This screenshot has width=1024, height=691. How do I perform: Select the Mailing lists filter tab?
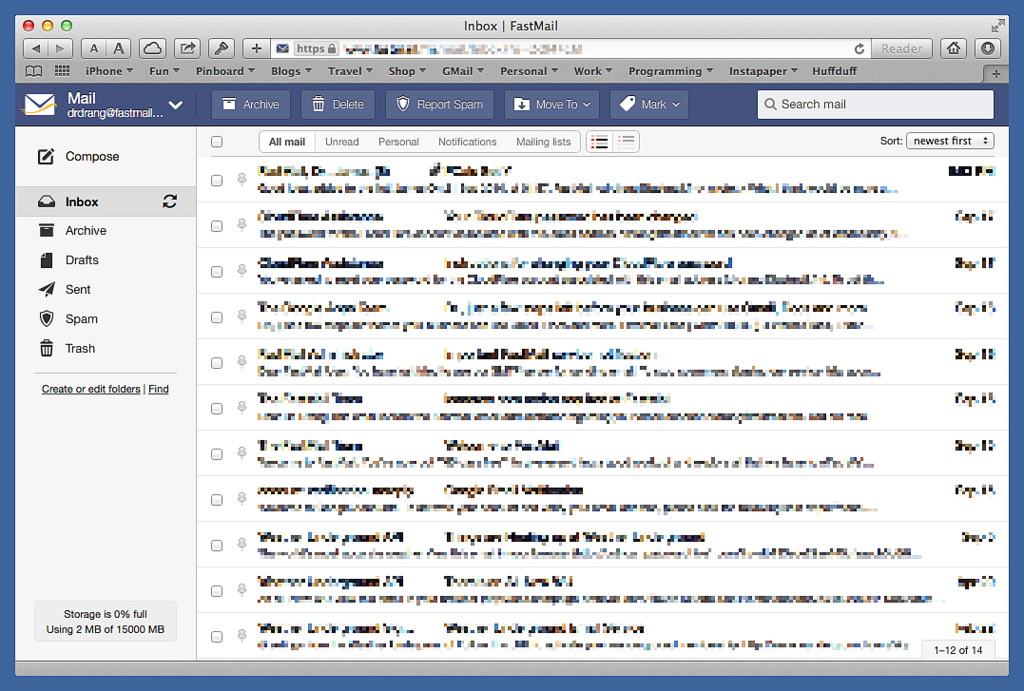tap(543, 142)
